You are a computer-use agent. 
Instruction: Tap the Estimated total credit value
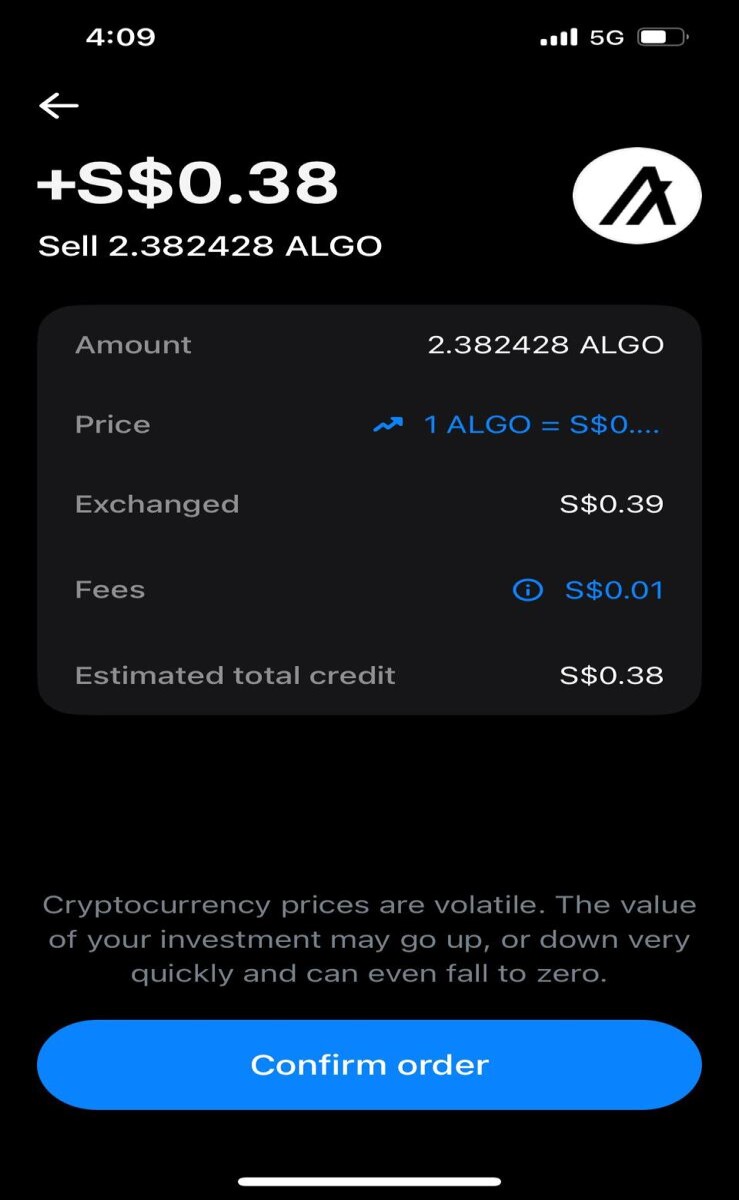[611, 675]
